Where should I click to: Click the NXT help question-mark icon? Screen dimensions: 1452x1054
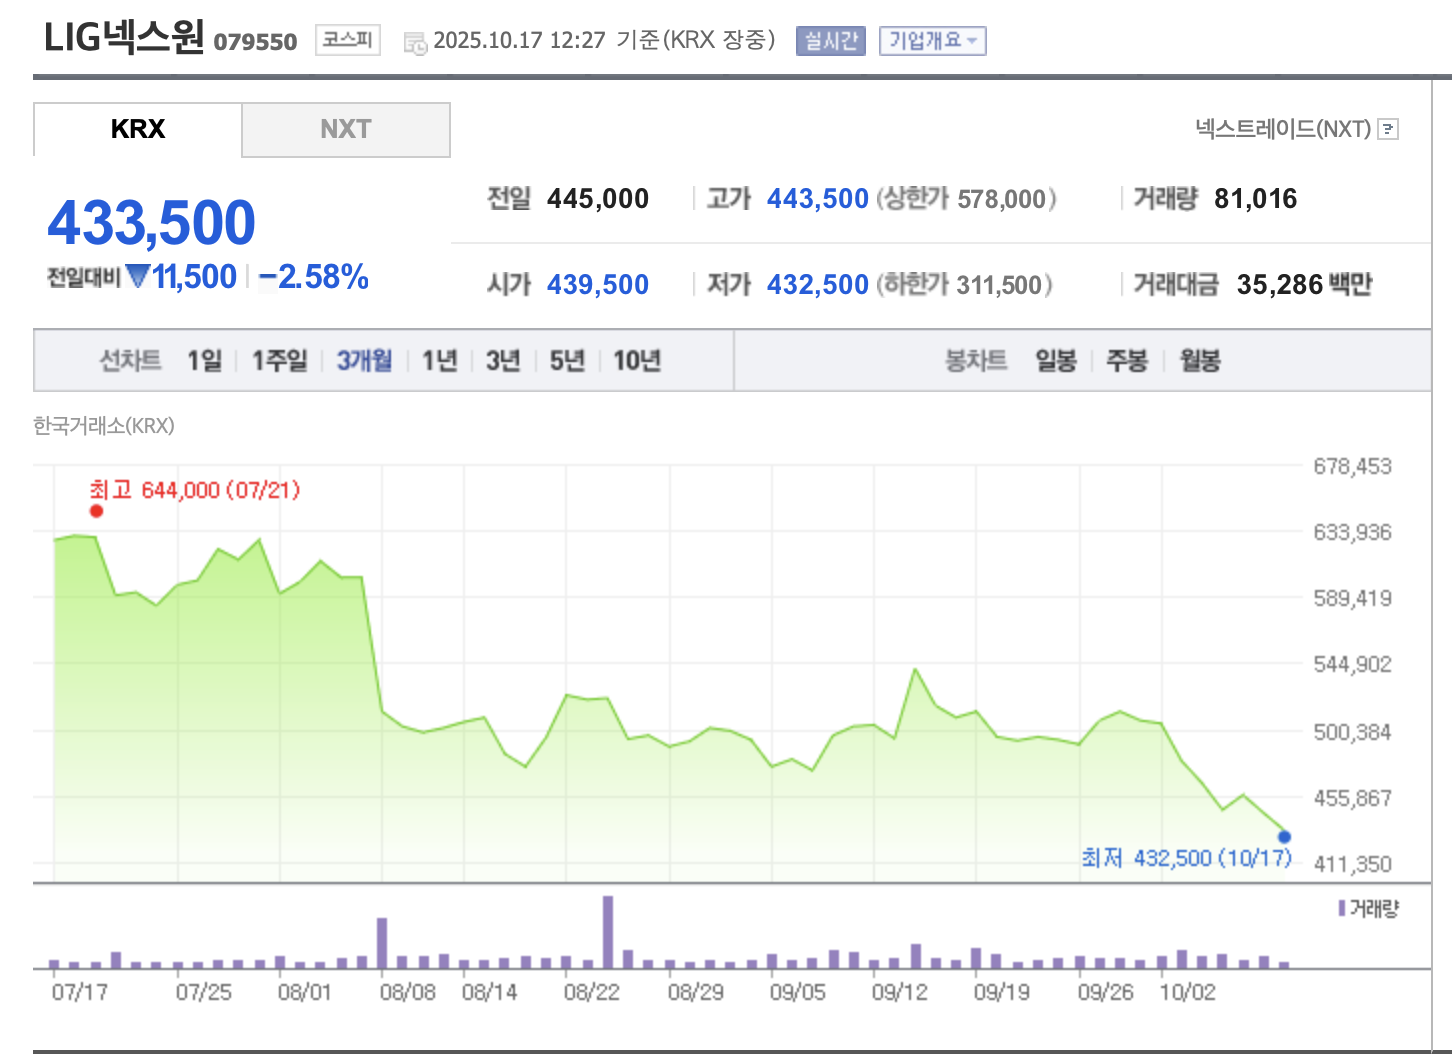pyautogui.click(x=1388, y=129)
